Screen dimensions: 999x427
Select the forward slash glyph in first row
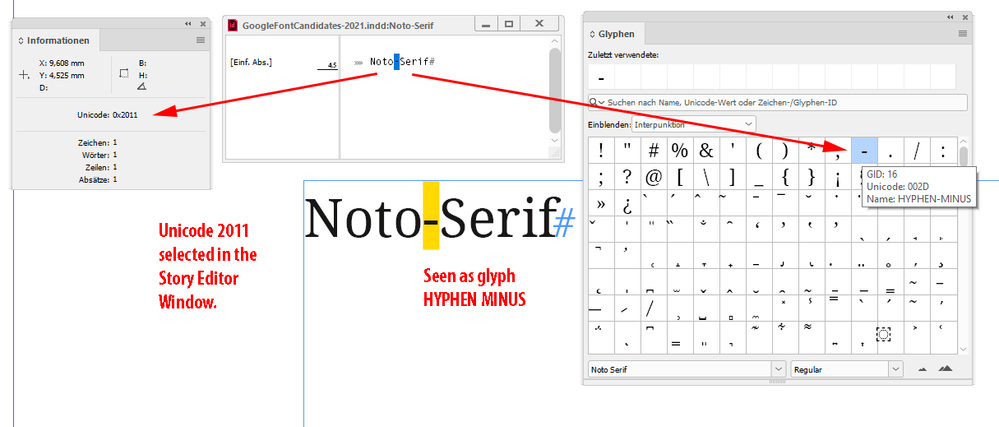[917, 150]
